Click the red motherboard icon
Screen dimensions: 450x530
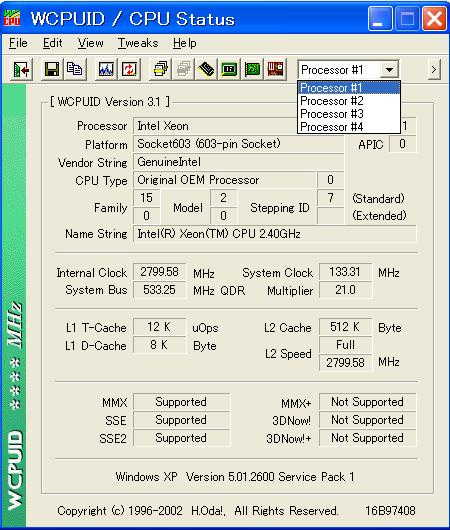click(275, 69)
